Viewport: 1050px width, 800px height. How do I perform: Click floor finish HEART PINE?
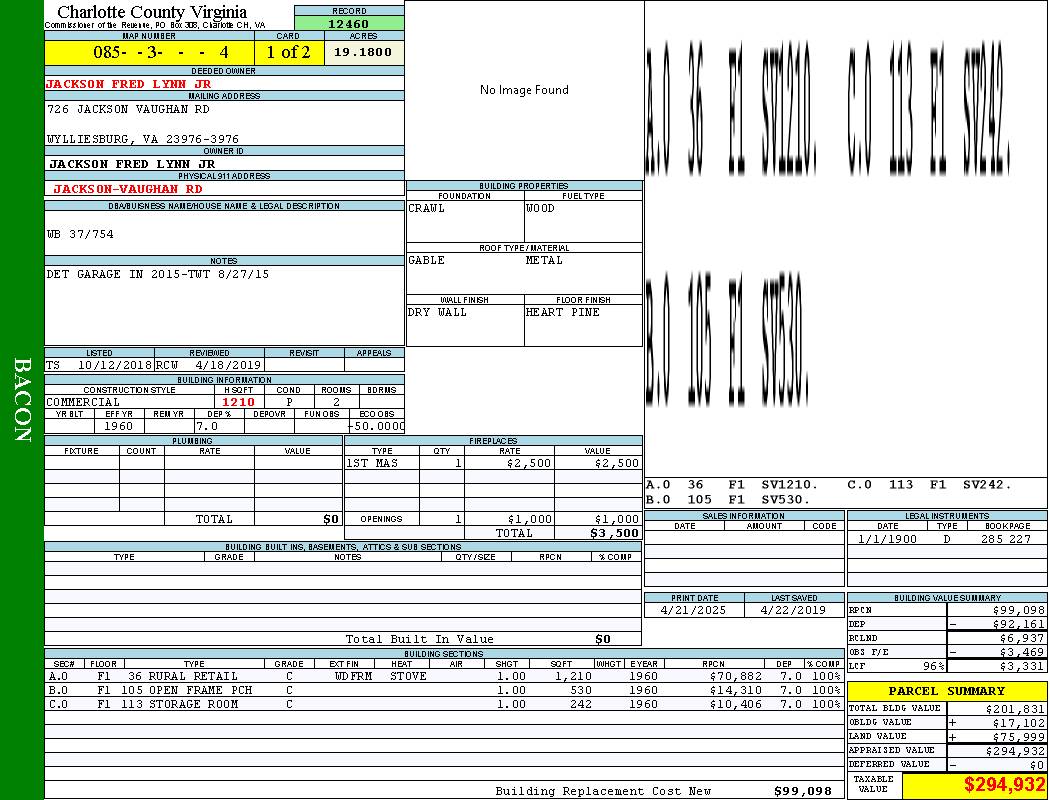562,312
